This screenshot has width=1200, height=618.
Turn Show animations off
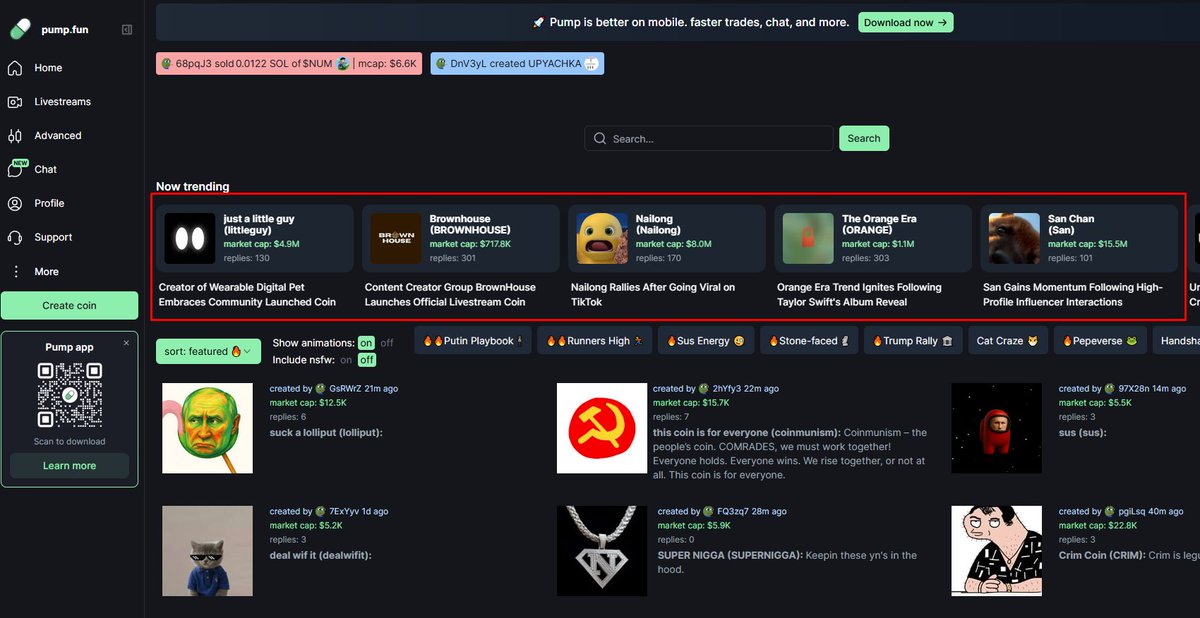tap(387, 343)
